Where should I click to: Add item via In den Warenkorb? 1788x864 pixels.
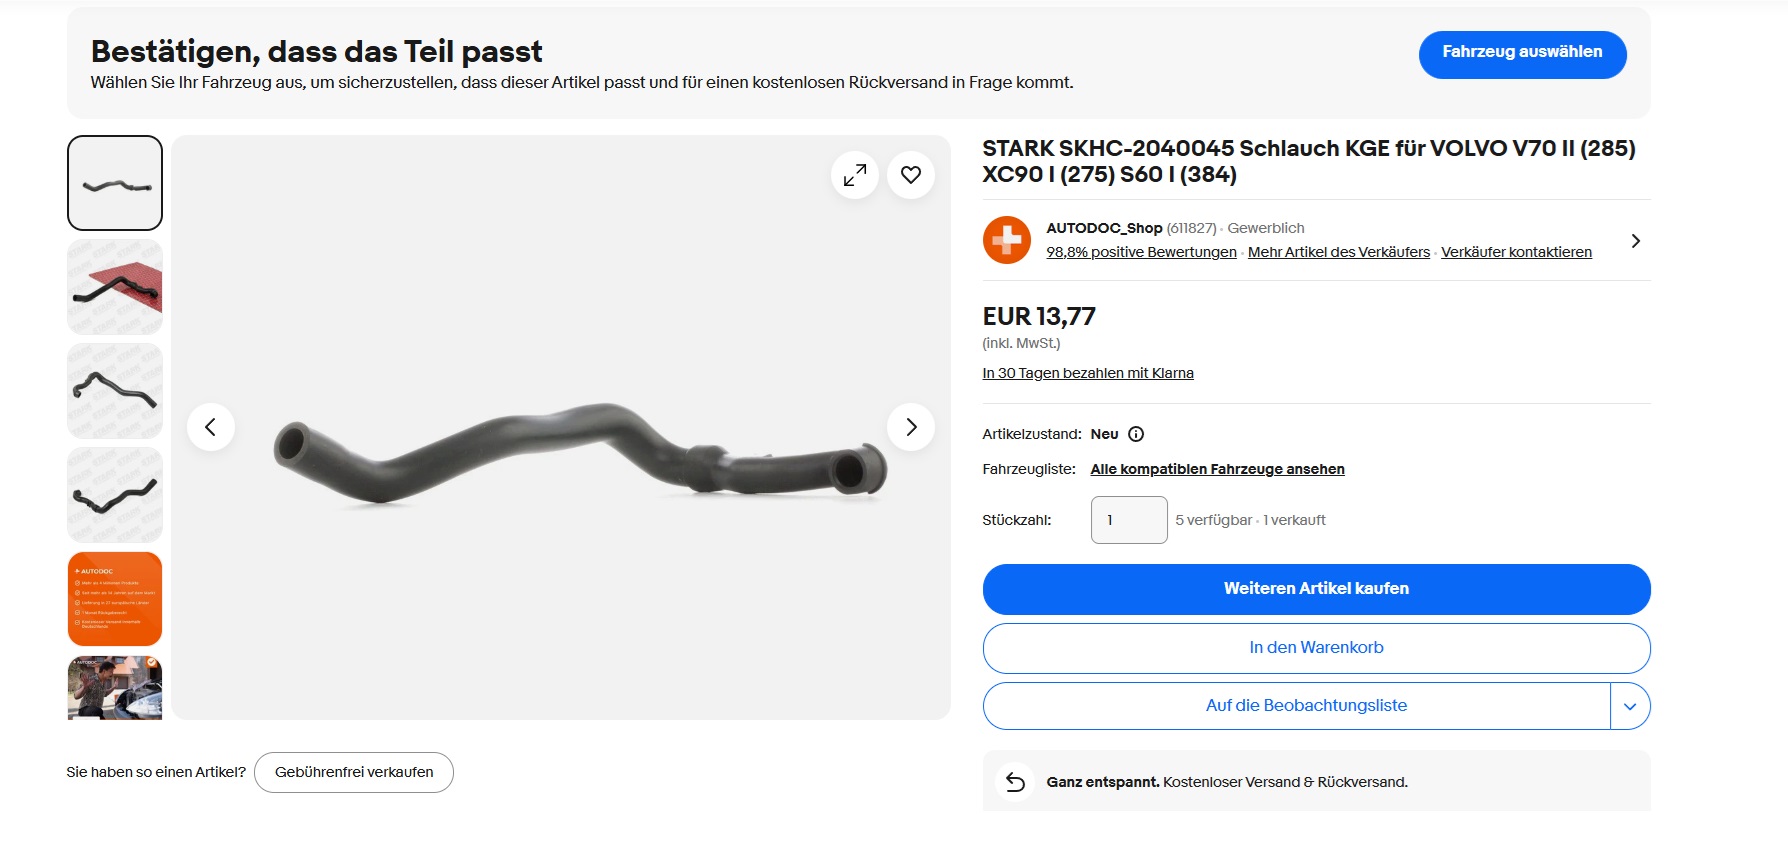pyautogui.click(x=1316, y=648)
